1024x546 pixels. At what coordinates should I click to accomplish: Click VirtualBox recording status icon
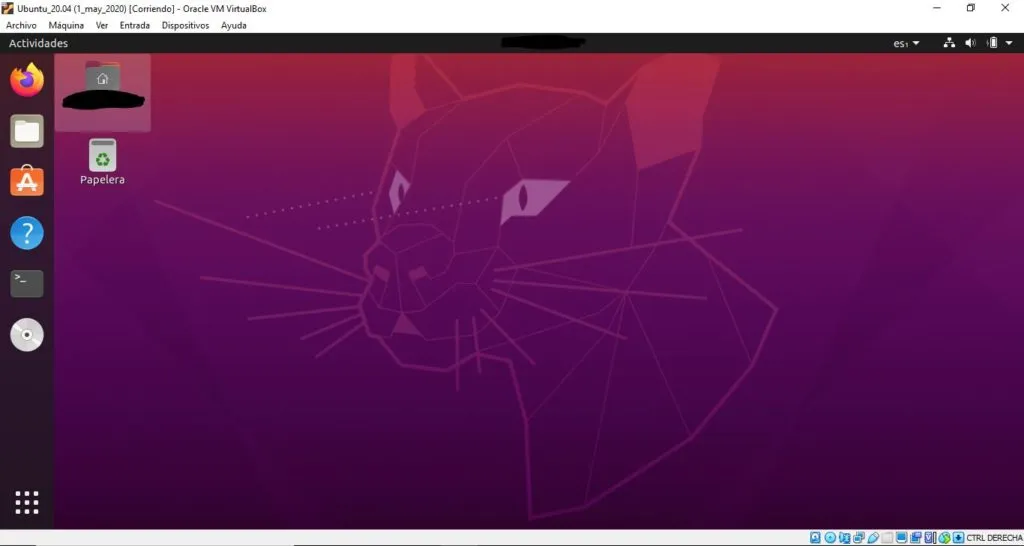click(x=916, y=538)
